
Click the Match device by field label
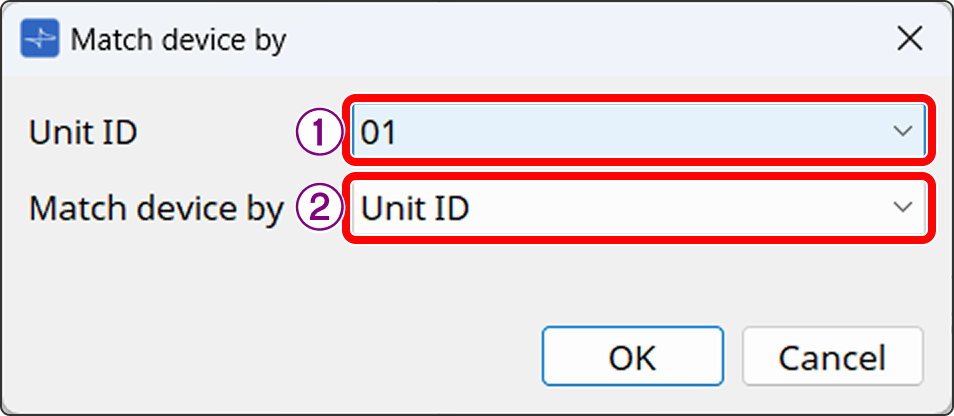[x=157, y=208]
